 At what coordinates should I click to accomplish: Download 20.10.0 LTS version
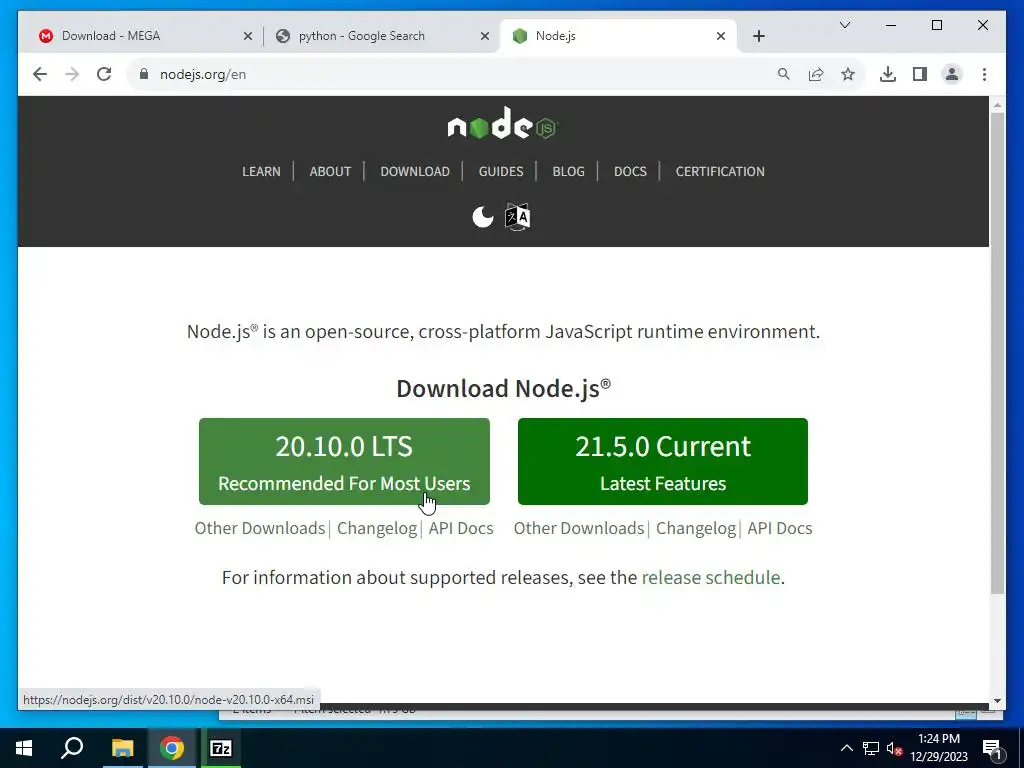tap(344, 461)
